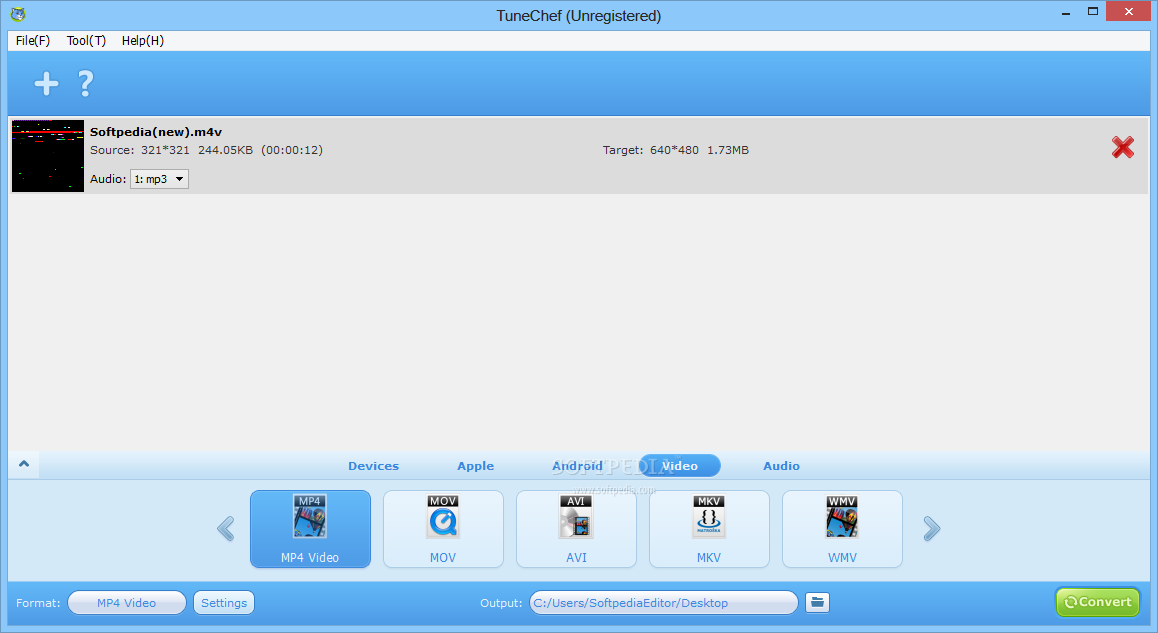Click the Target: 640*480 1.73MB text

(x=676, y=150)
